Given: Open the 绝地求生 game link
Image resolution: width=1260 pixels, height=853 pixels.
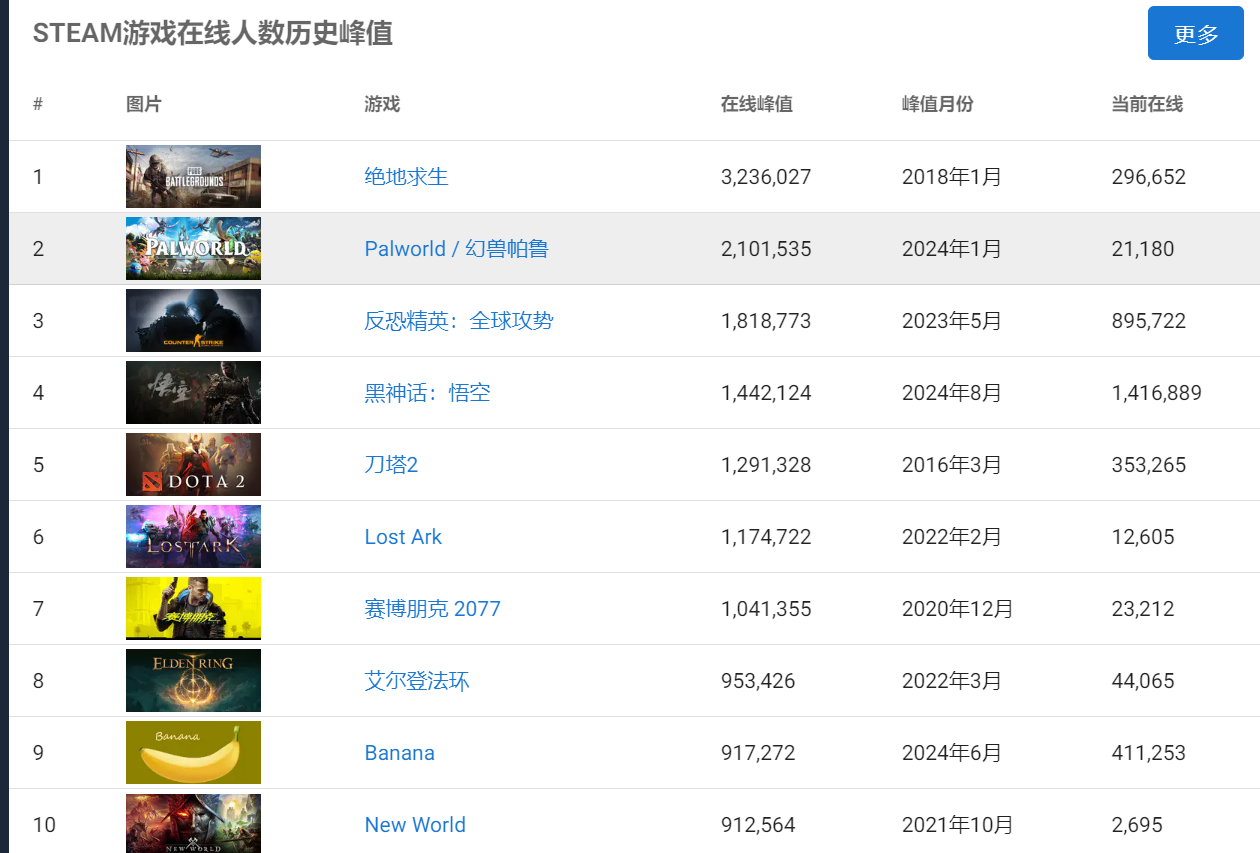Looking at the screenshot, I should pos(406,177).
